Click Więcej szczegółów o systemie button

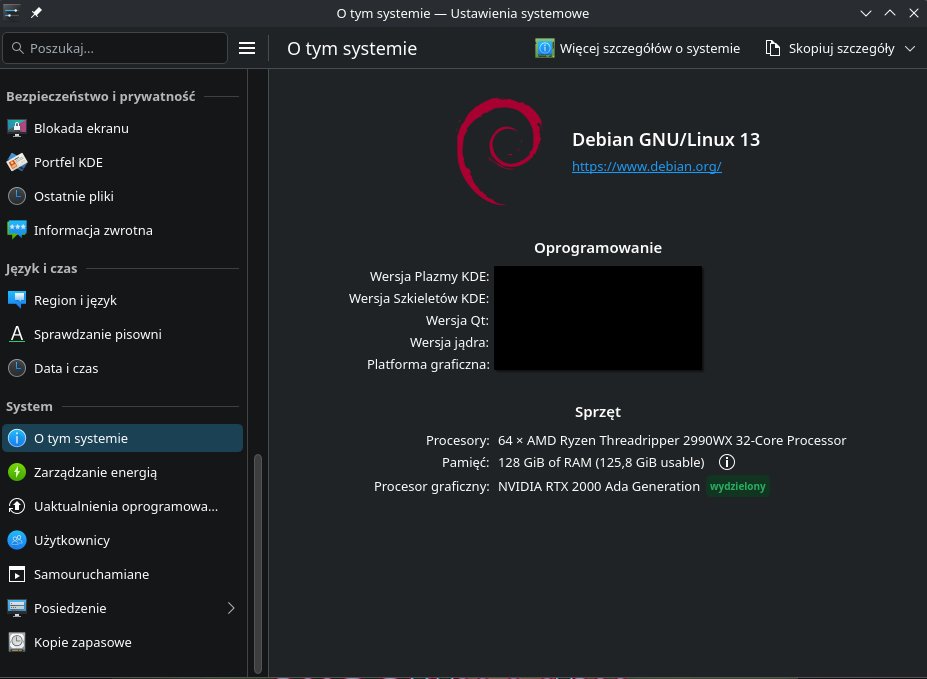637,48
